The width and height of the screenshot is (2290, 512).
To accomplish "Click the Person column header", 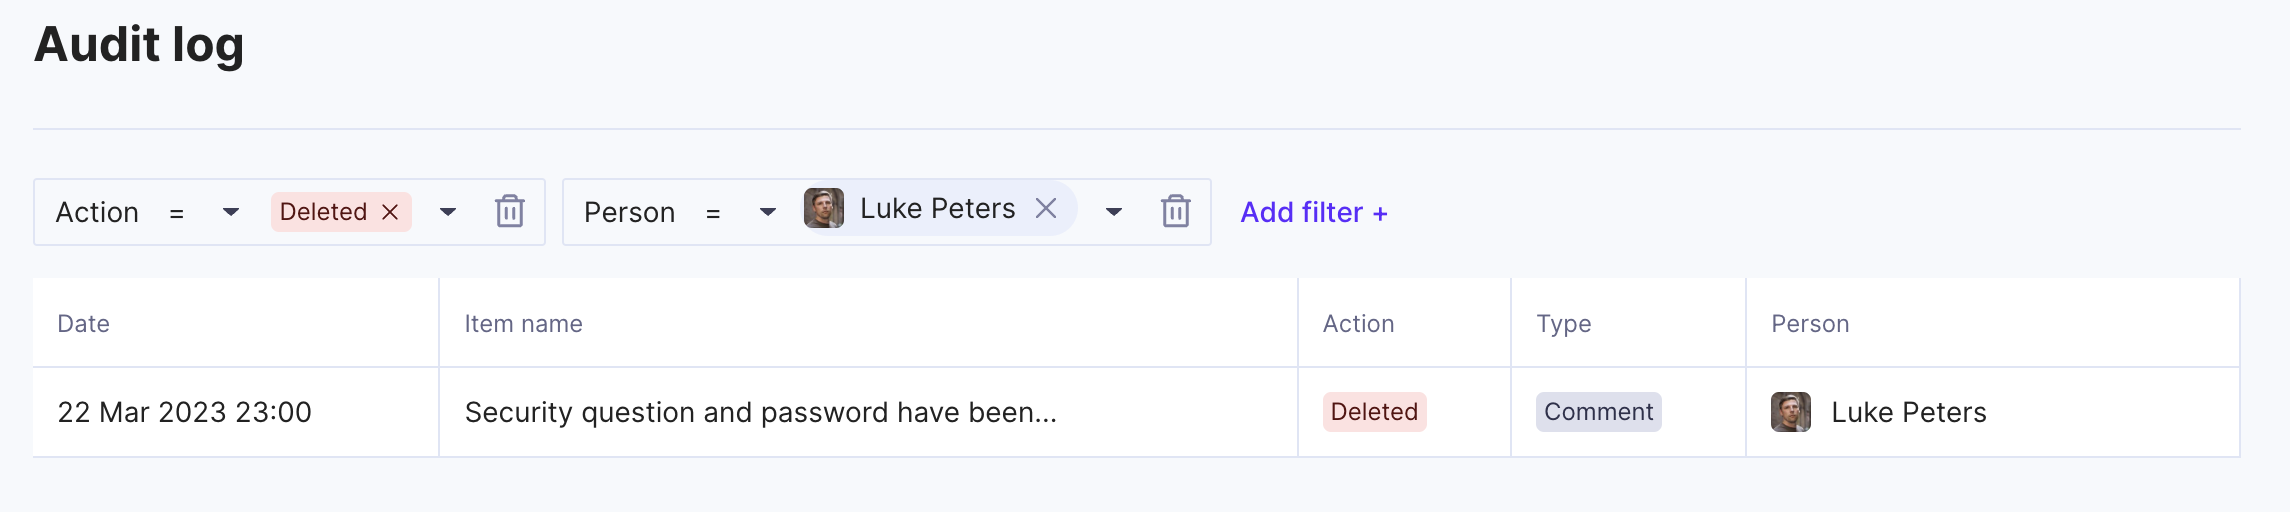I will (1810, 324).
